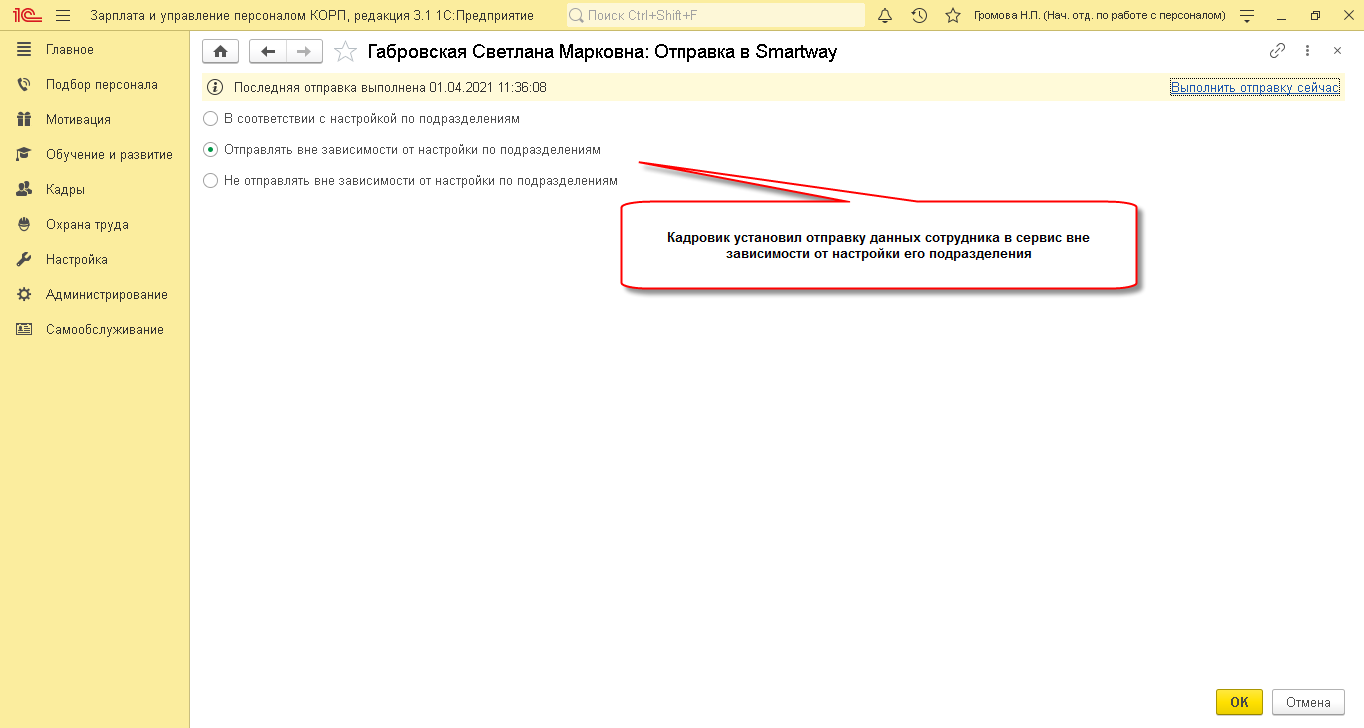Viewport: 1364px width, 728px height.
Task: Open the three-dot more actions menu
Action: [1307, 51]
